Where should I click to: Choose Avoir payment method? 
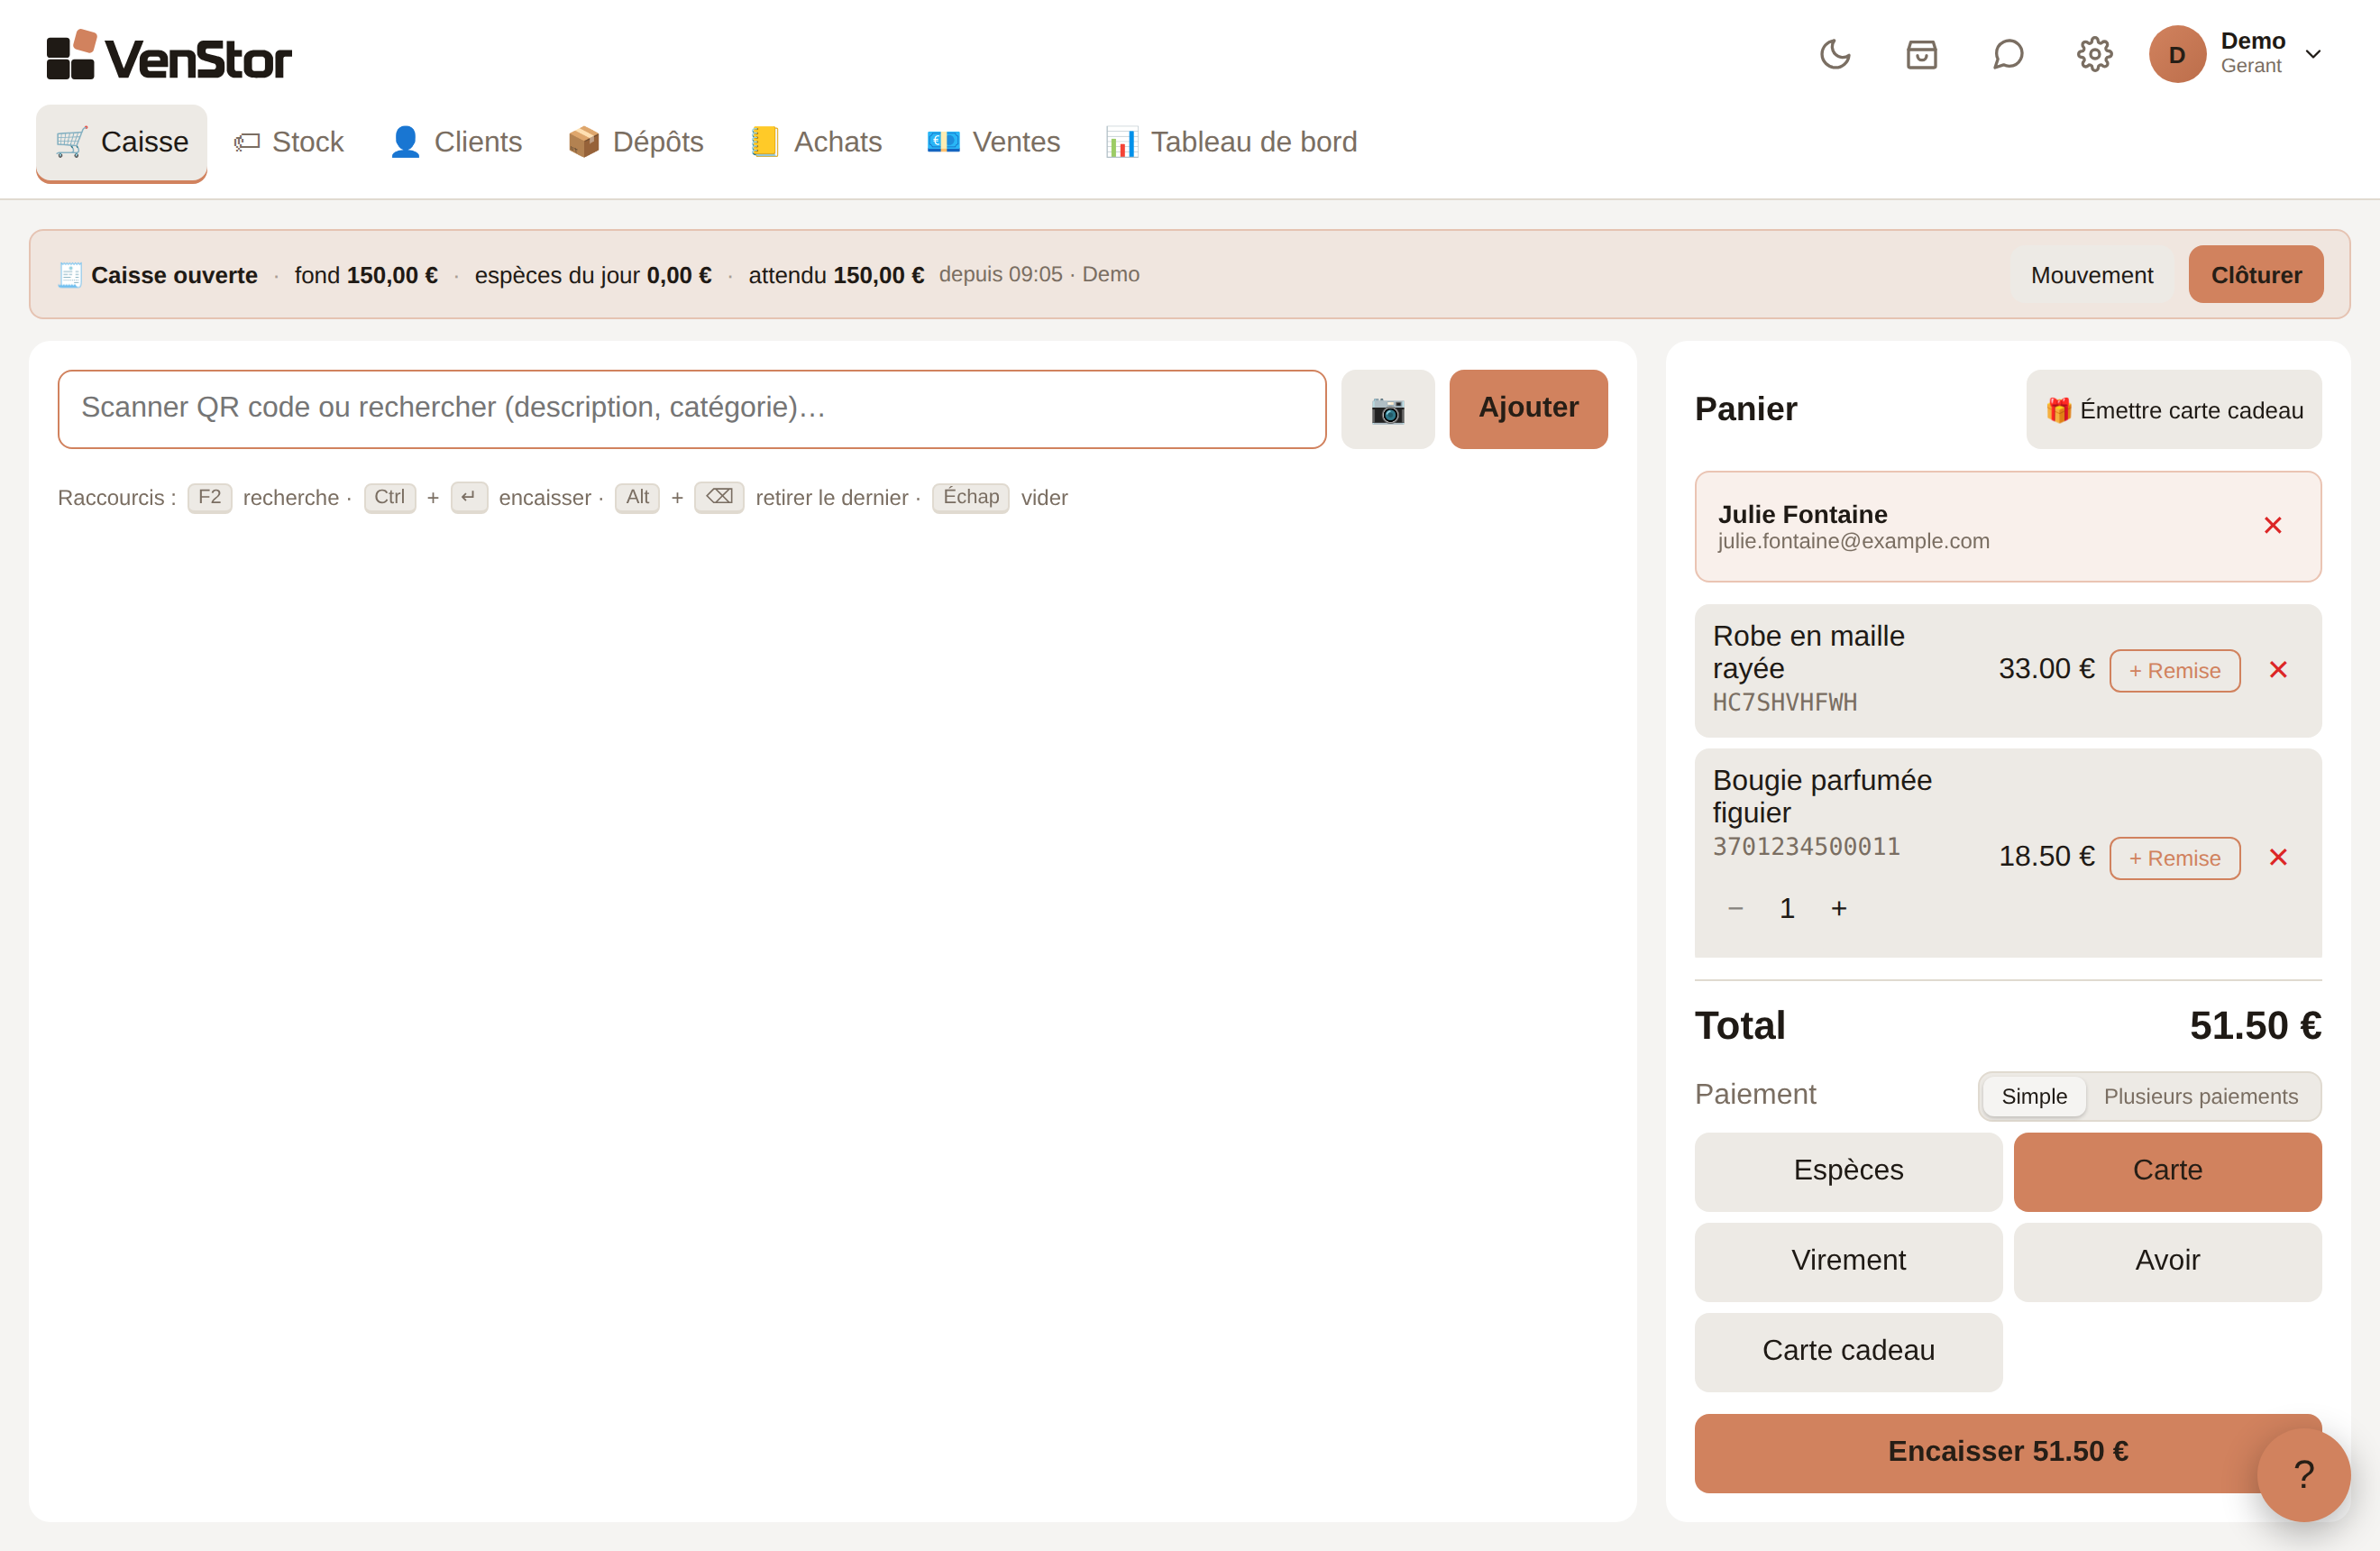click(2167, 1261)
